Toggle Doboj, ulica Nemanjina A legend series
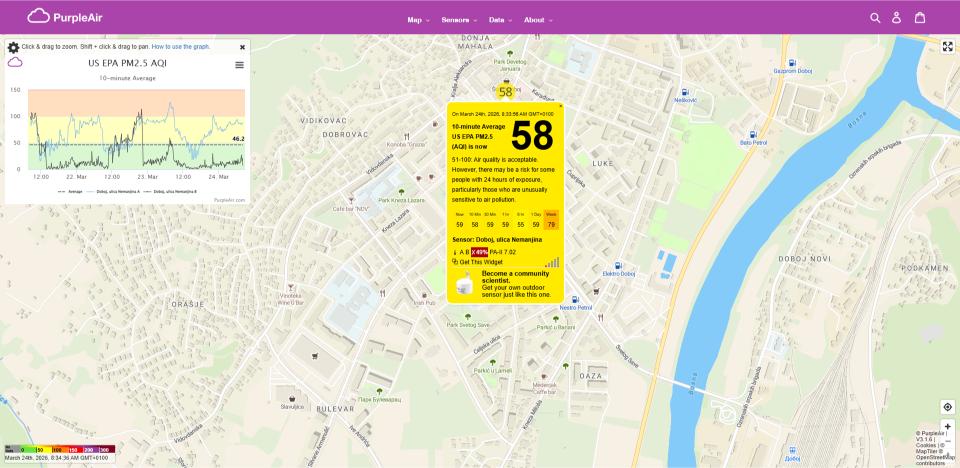This screenshot has height=468, width=960. pos(114,192)
